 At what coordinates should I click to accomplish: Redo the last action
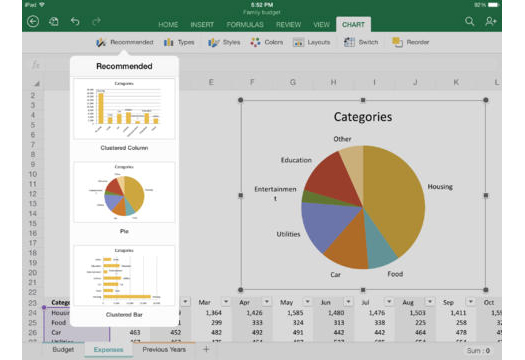[x=96, y=22]
